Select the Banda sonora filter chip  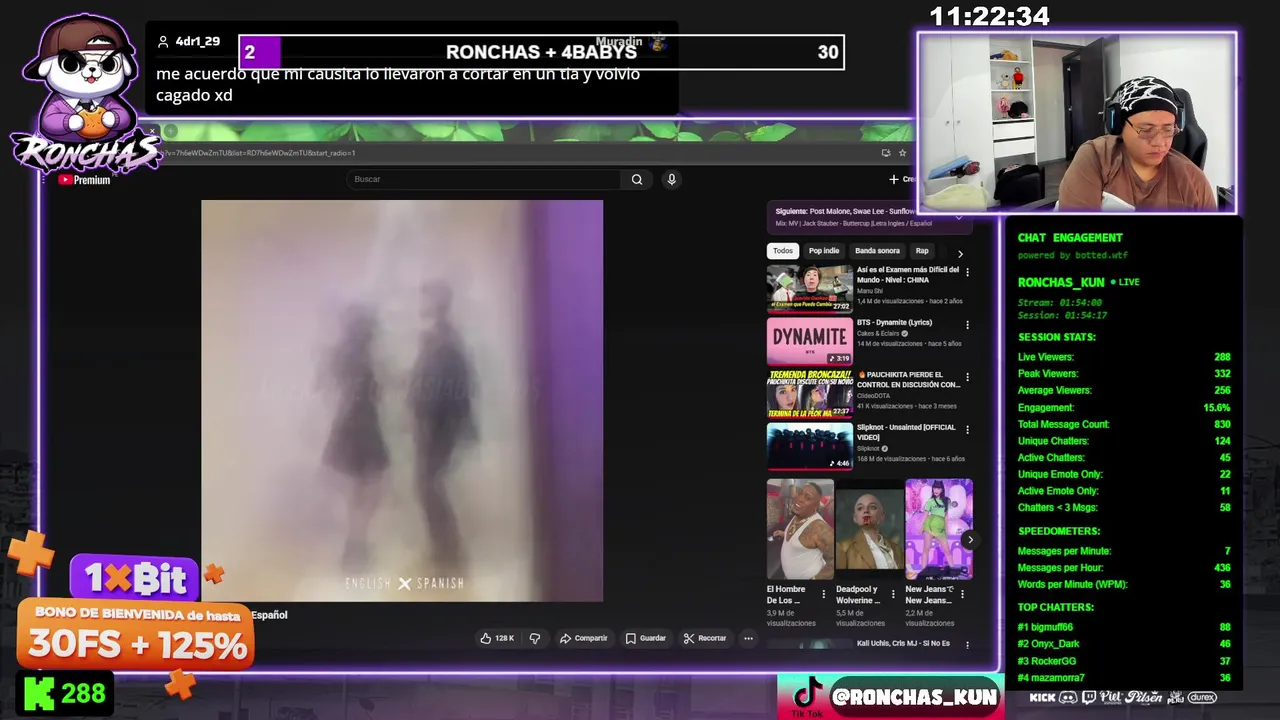pyautogui.click(x=877, y=251)
